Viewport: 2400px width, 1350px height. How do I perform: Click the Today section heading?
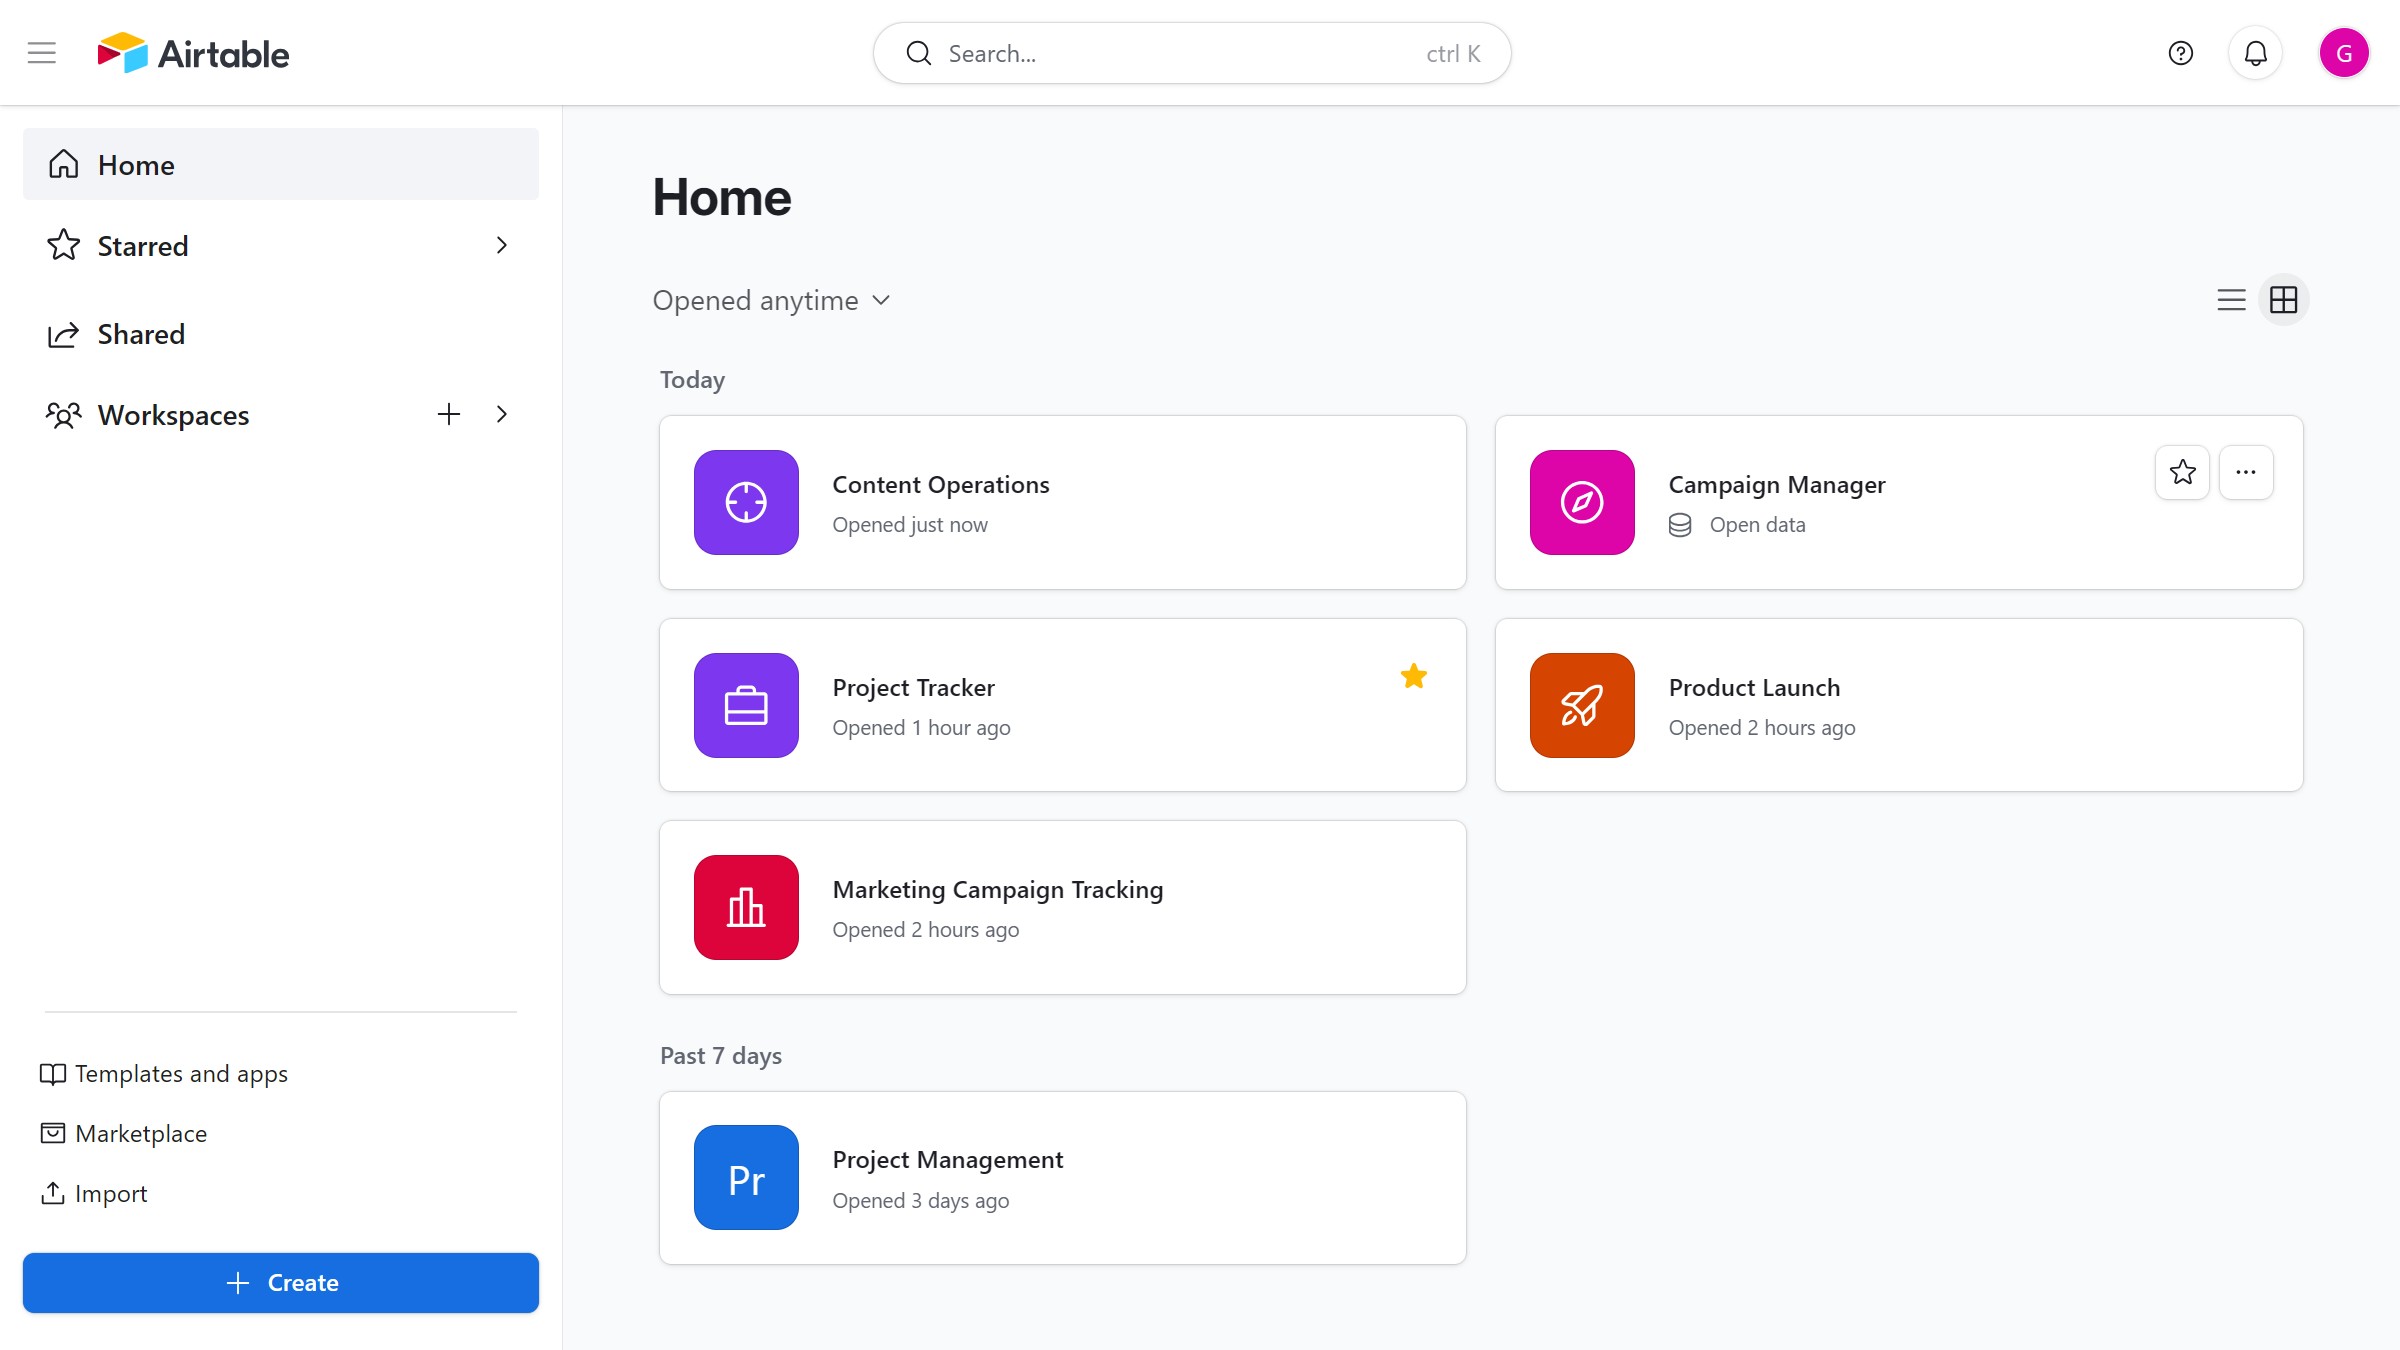692,379
